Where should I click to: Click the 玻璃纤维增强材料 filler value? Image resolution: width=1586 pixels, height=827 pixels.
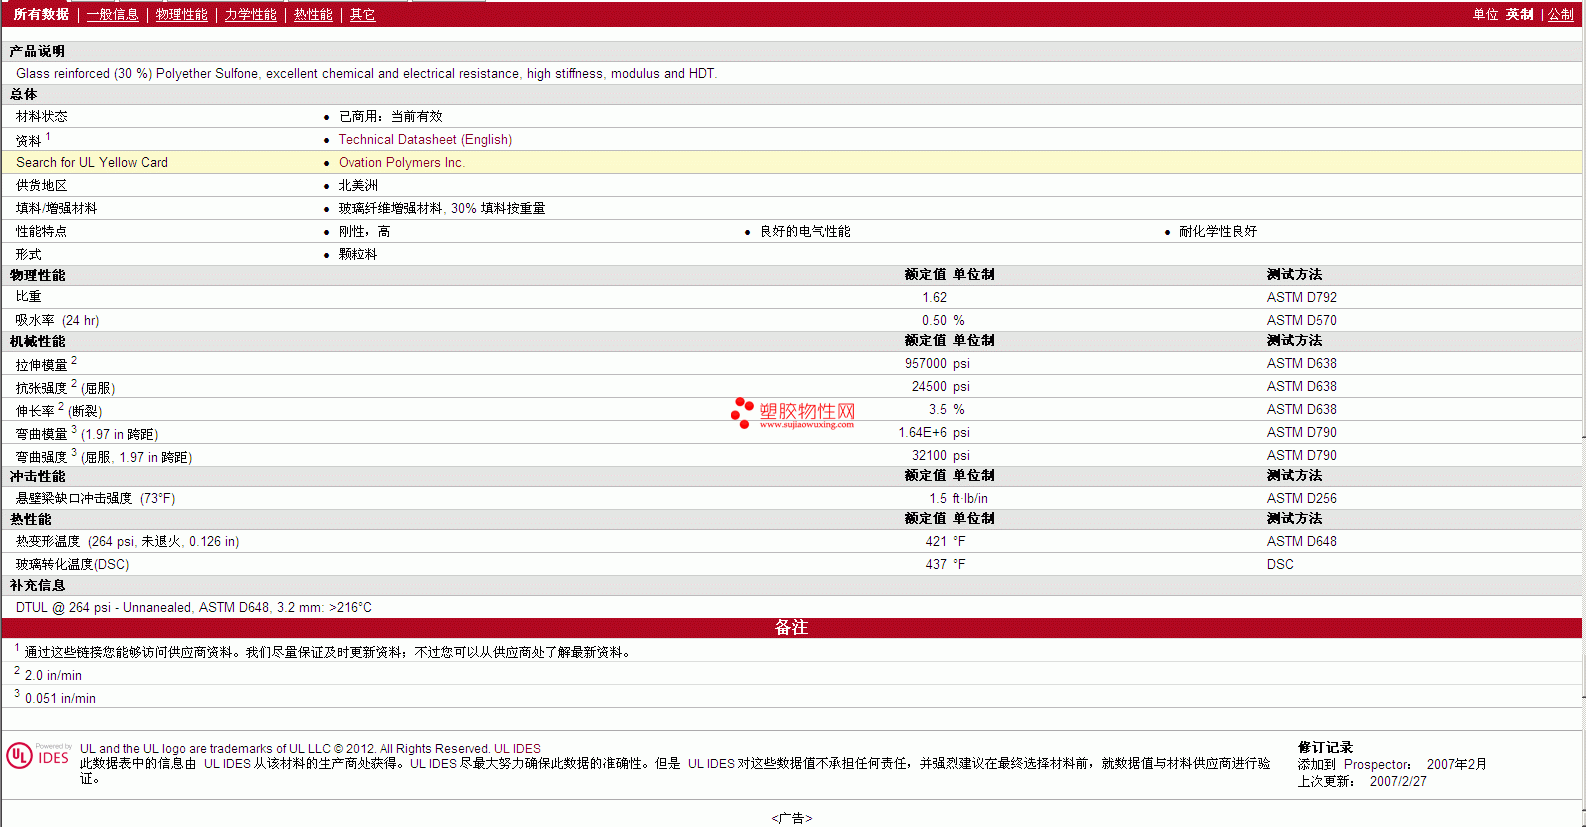[x=442, y=209]
